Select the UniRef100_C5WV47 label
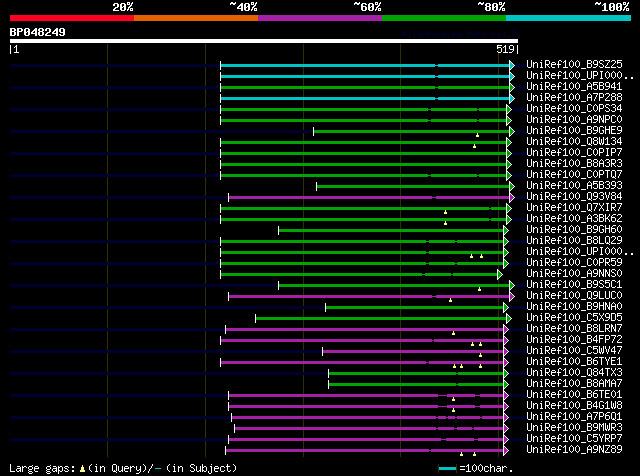 coord(574,351)
